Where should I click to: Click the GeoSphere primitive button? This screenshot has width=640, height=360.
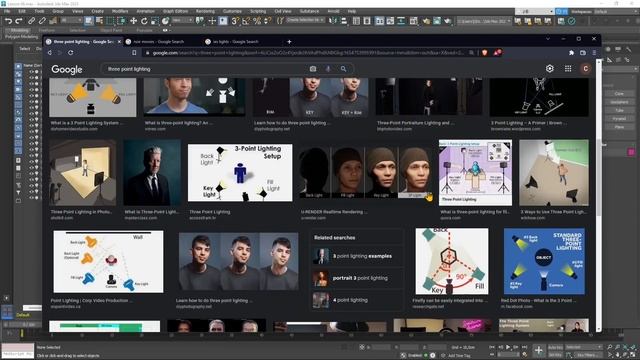[x=619, y=102]
